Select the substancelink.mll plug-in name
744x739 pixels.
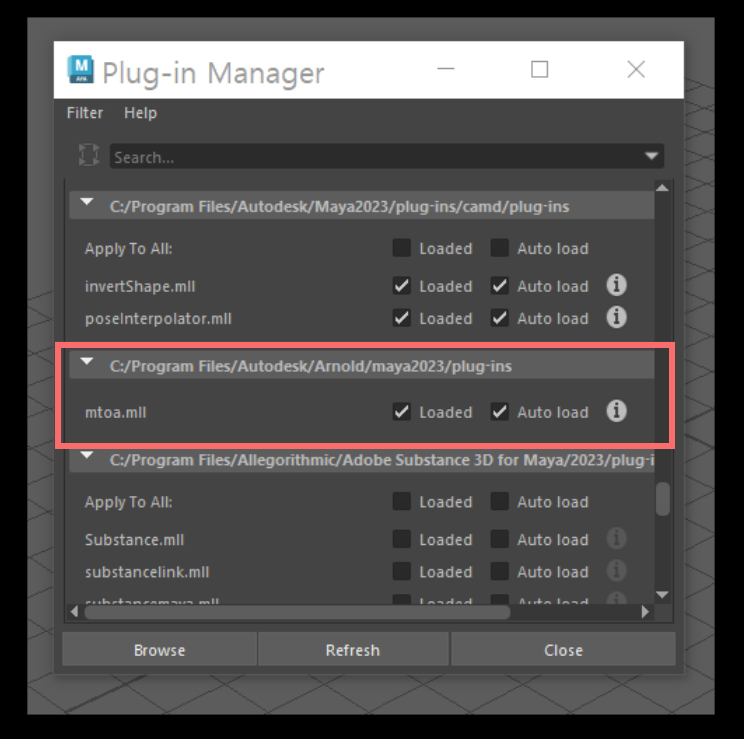coord(147,572)
